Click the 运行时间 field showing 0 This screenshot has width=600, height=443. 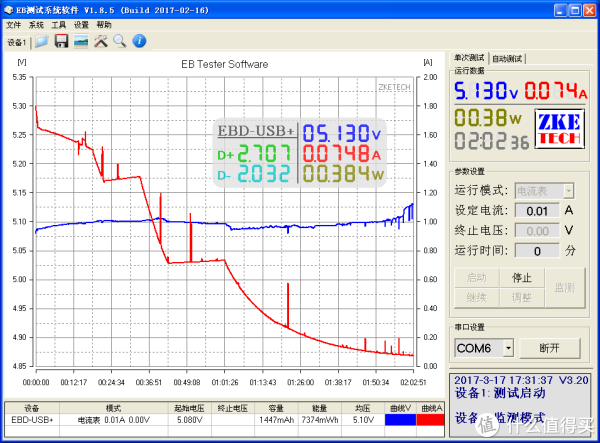tap(537, 251)
